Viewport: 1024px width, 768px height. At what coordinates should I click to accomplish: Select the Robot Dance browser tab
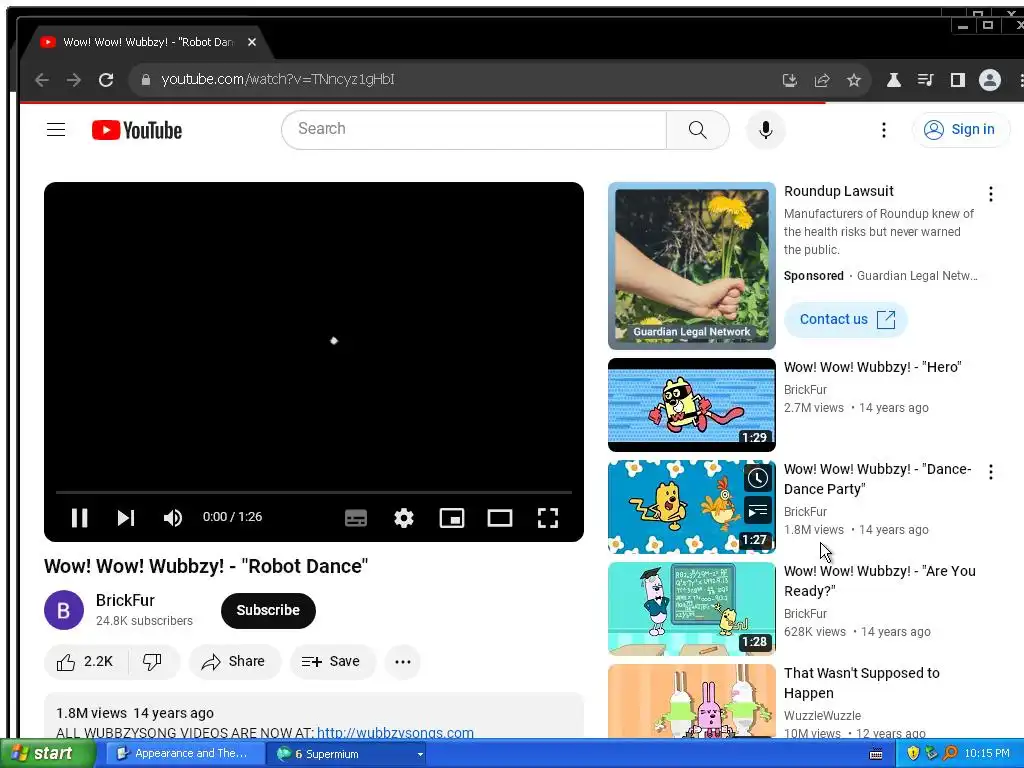tap(147, 42)
